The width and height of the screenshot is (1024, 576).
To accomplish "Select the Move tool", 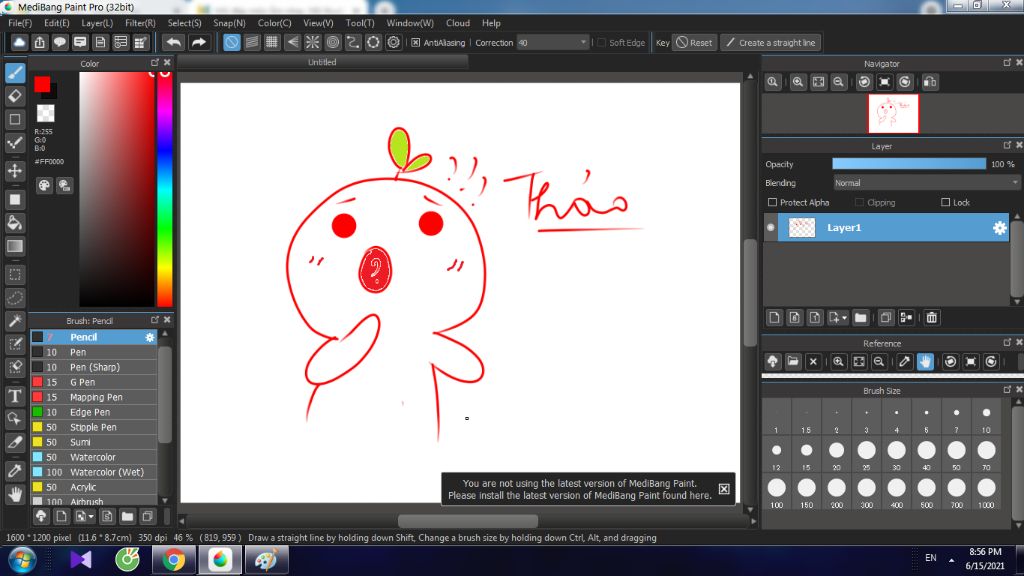I will [15, 171].
